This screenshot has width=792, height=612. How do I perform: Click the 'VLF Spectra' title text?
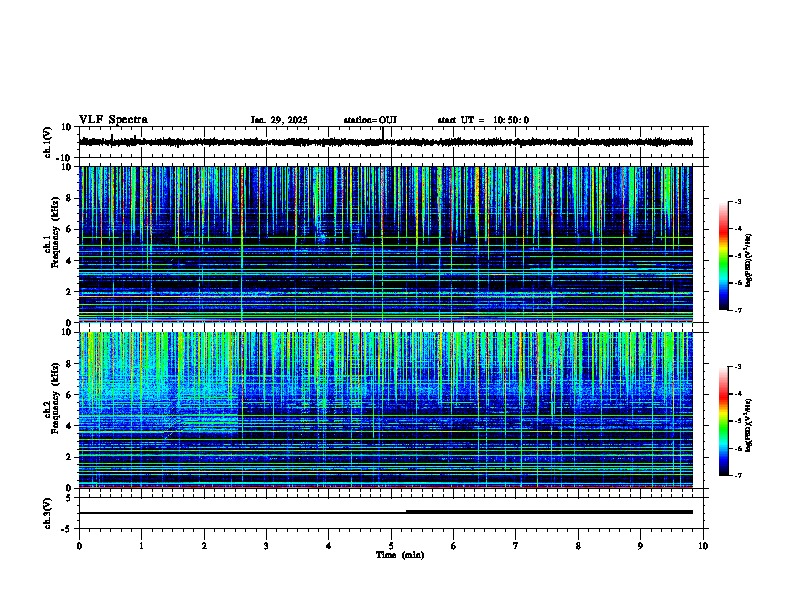tap(113, 120)
